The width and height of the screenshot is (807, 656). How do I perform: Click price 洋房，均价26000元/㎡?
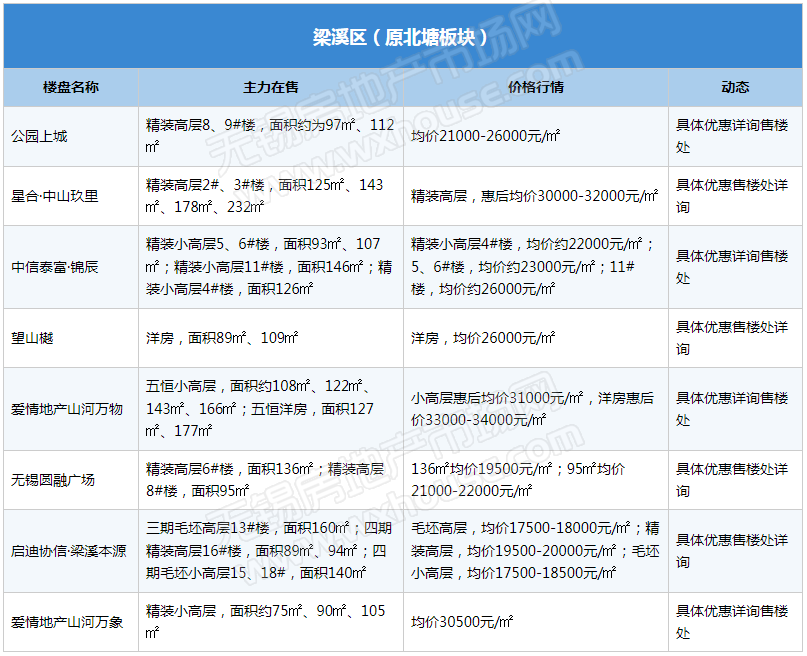483,338
